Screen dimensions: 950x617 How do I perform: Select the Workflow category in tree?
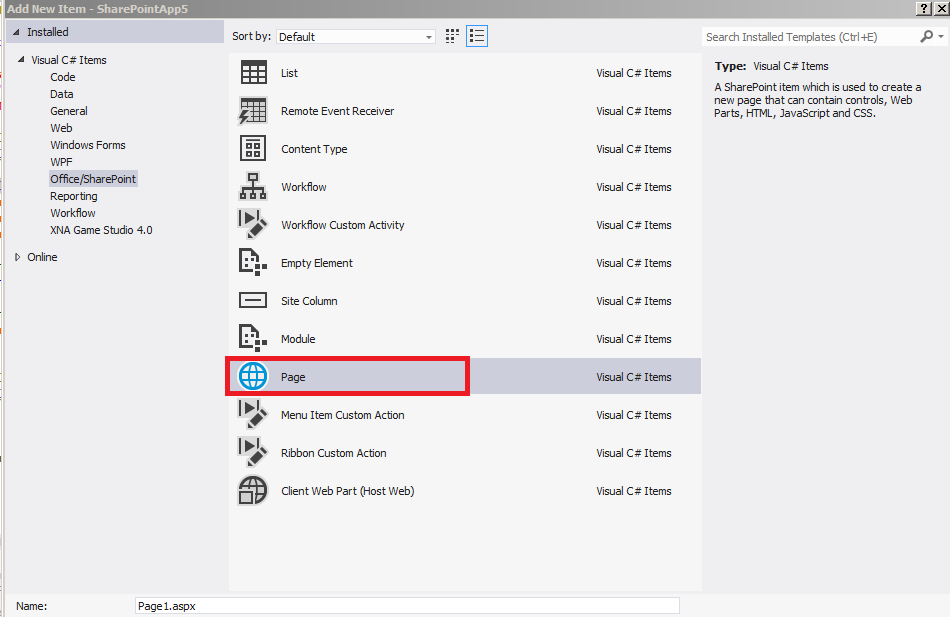point(73,213)
